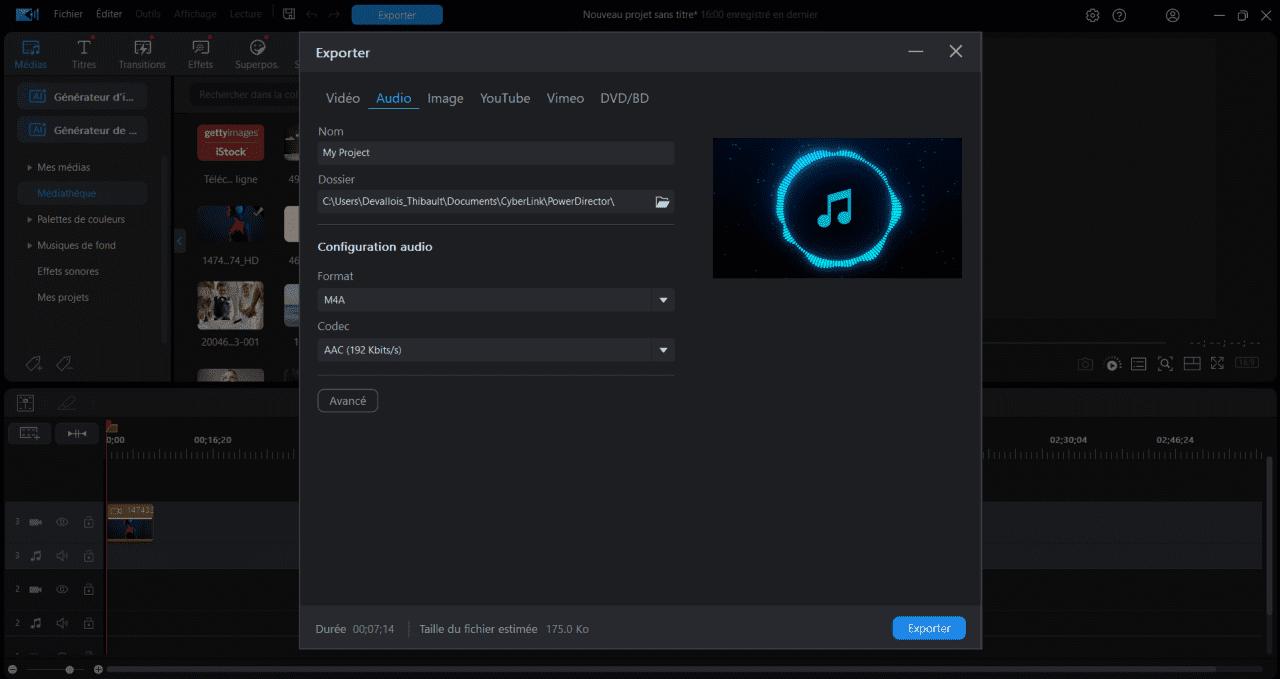Screen dimensions: 1280x679
Task: Collapse the media library side panel arrow
Action: point(180,241)
